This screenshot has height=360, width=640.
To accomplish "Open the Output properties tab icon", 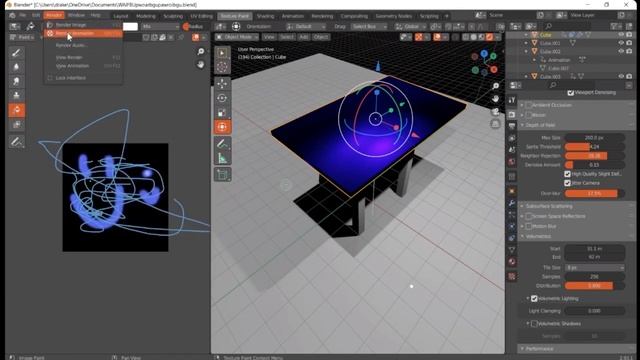I will point(512,127).
